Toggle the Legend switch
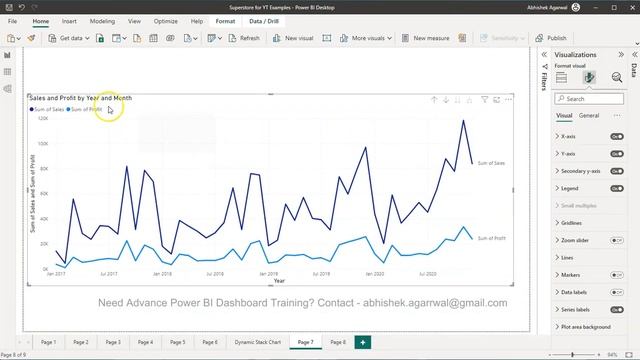The height and width of the screenshot is (360, 640). (x=617, y=189)
